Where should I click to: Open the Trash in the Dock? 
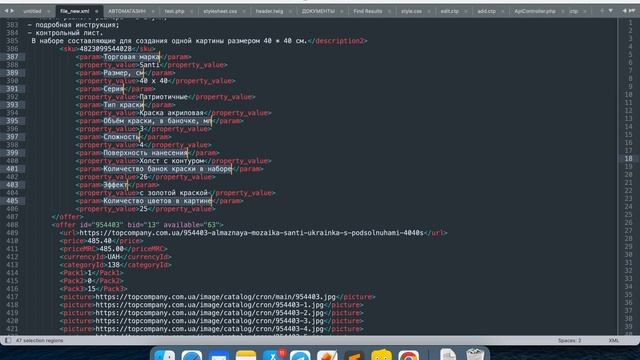[x=475, y=354]
